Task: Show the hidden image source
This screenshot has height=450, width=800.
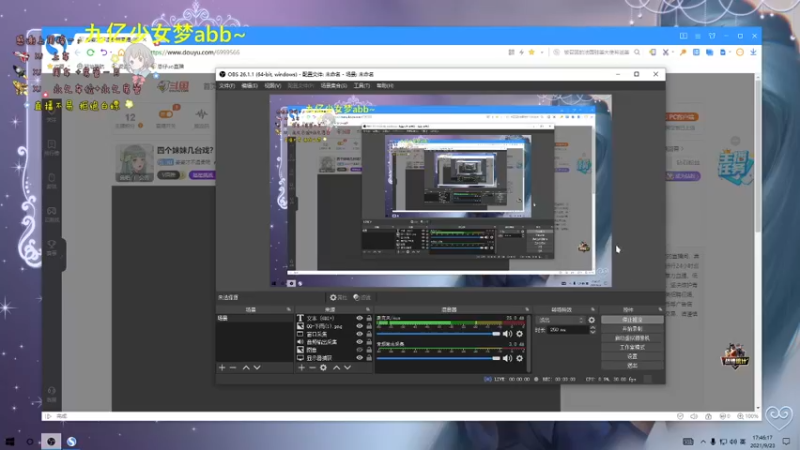Action: click(359, 350)
